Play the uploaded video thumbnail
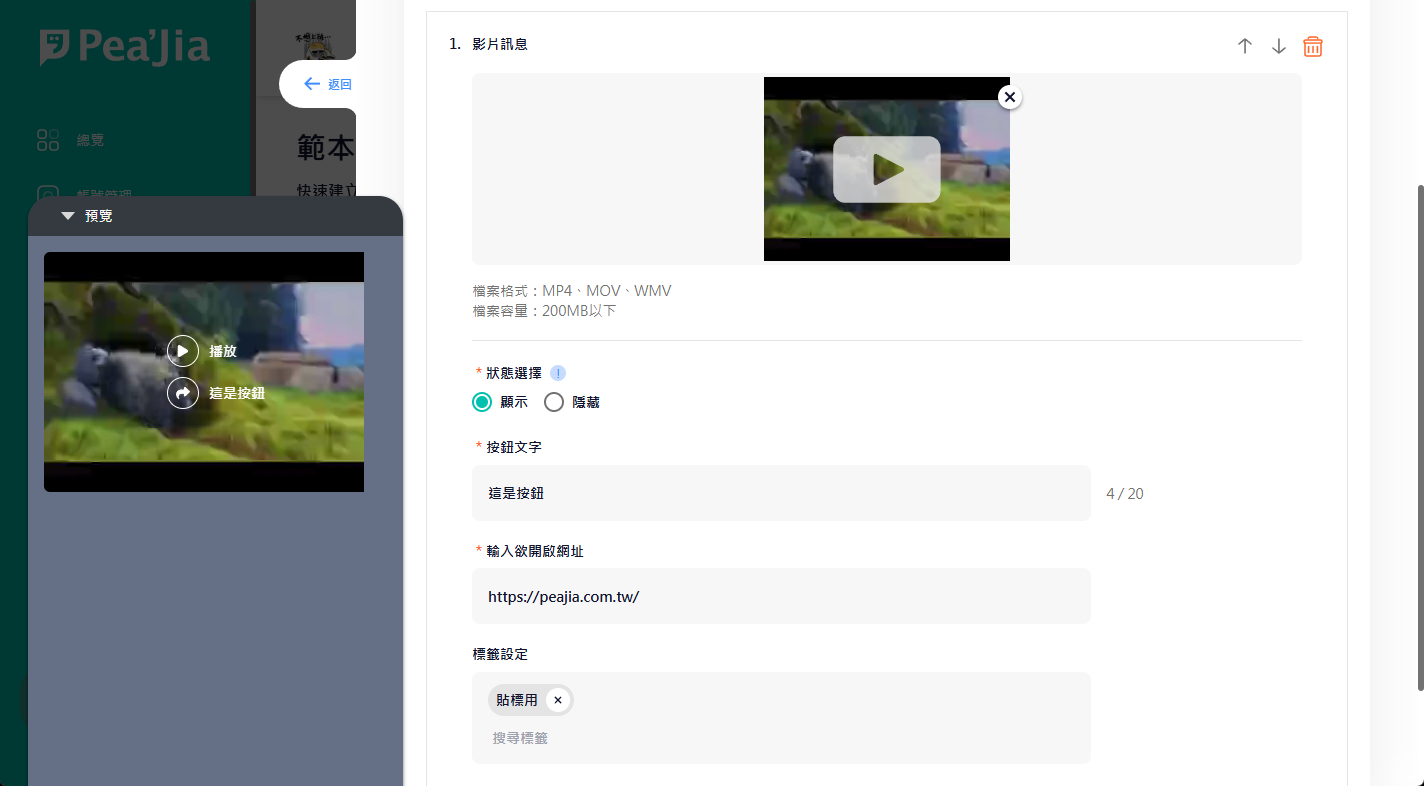 tap(886, 169)
